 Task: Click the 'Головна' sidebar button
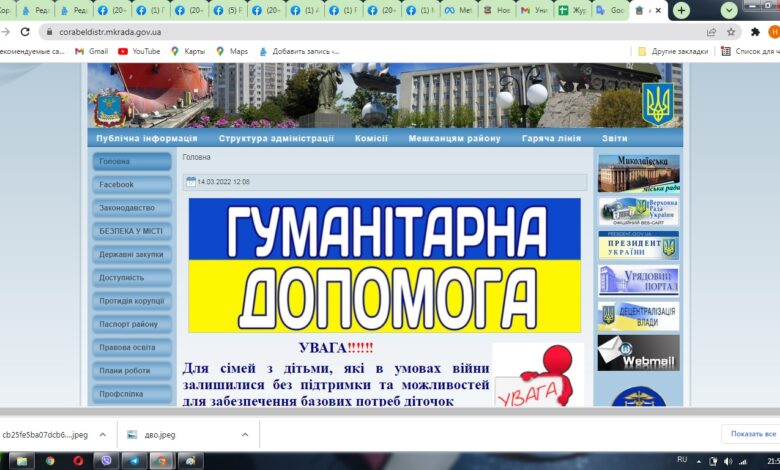tap(132, 161)
